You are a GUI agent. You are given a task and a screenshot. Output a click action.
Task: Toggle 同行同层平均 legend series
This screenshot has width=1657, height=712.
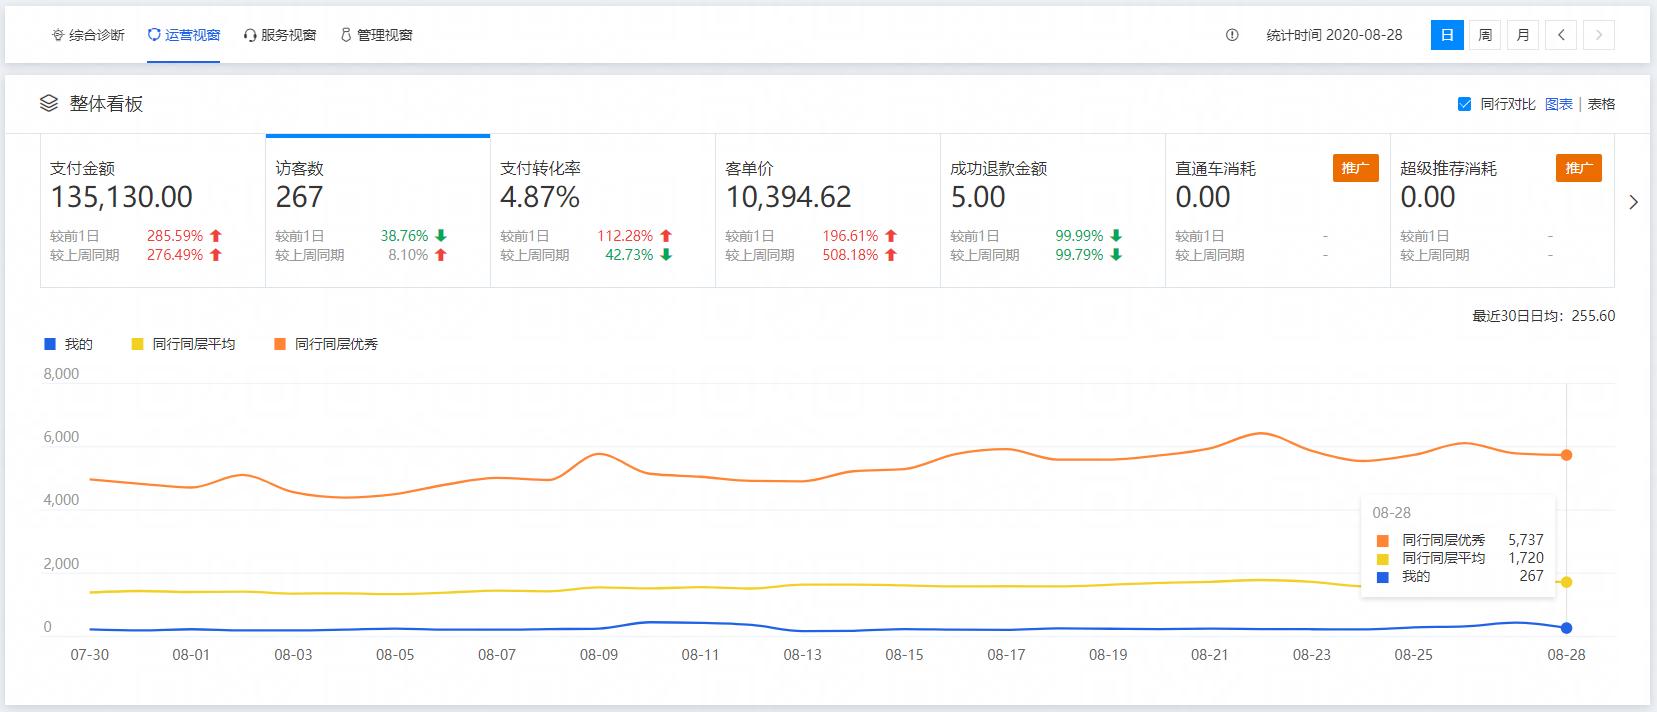click(184, 344)
